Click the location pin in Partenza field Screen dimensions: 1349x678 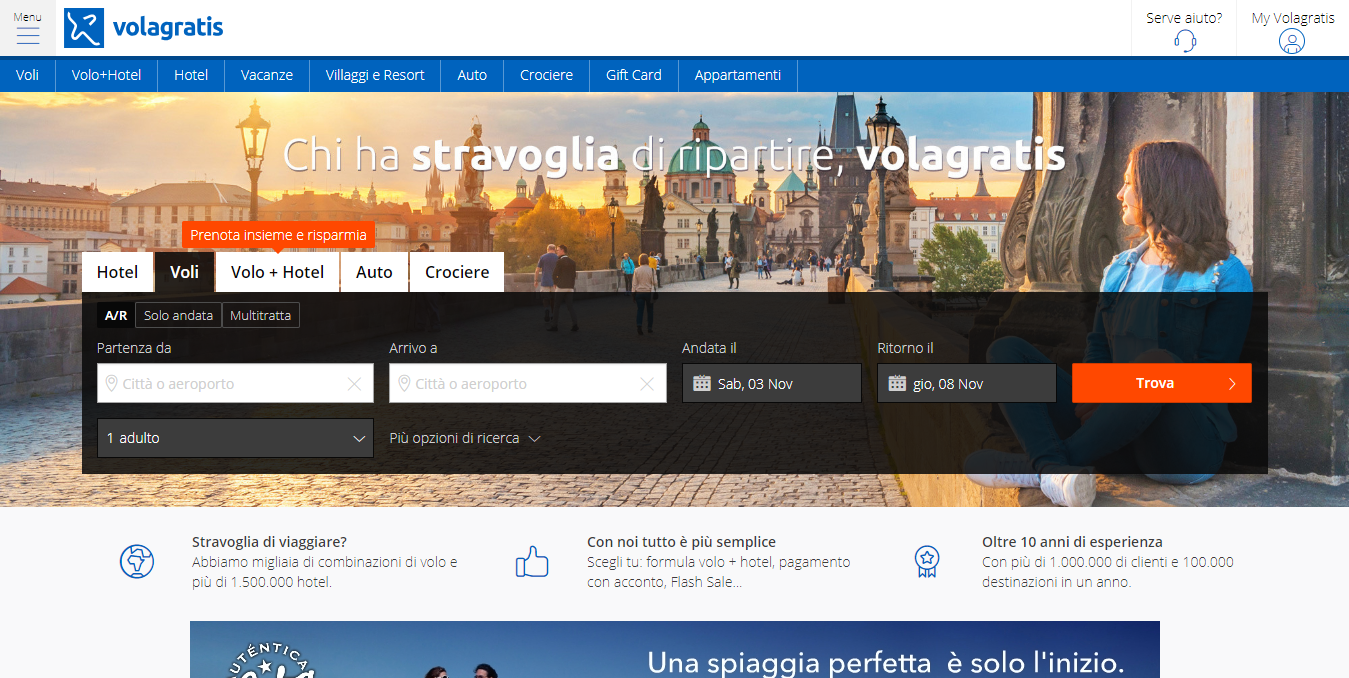(x=110, y=383)
